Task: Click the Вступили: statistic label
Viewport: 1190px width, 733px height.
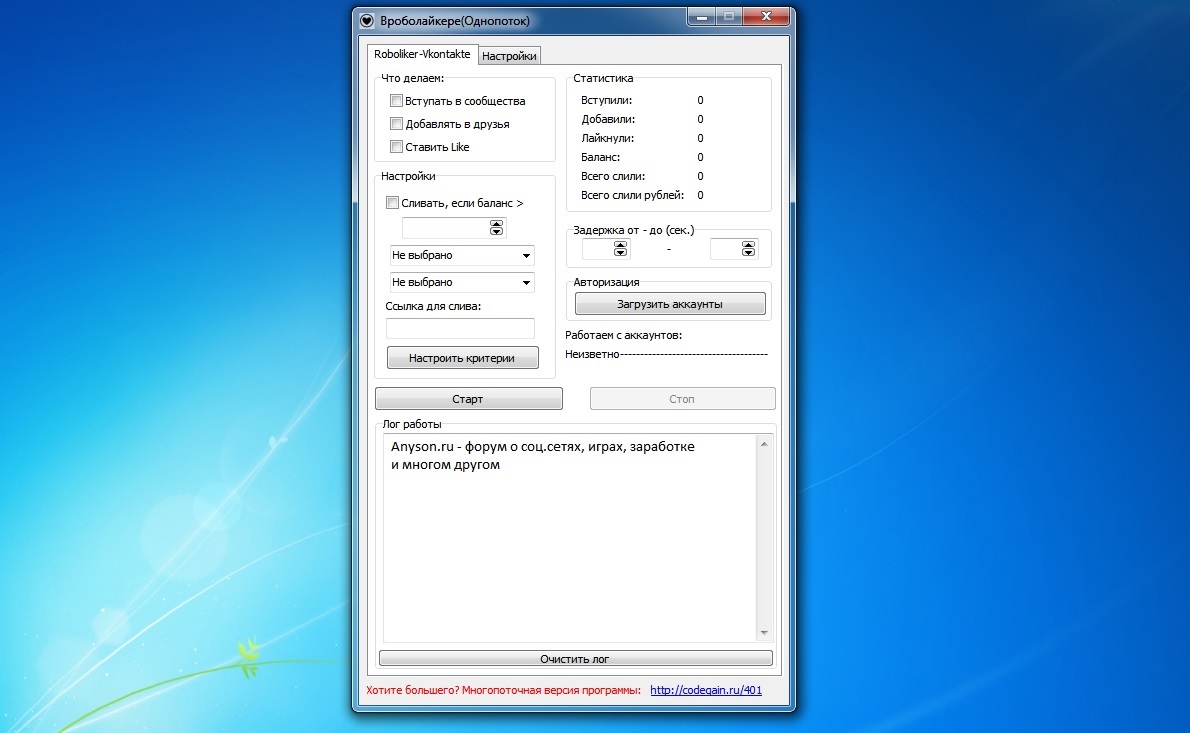Action: tap(606, 100)
